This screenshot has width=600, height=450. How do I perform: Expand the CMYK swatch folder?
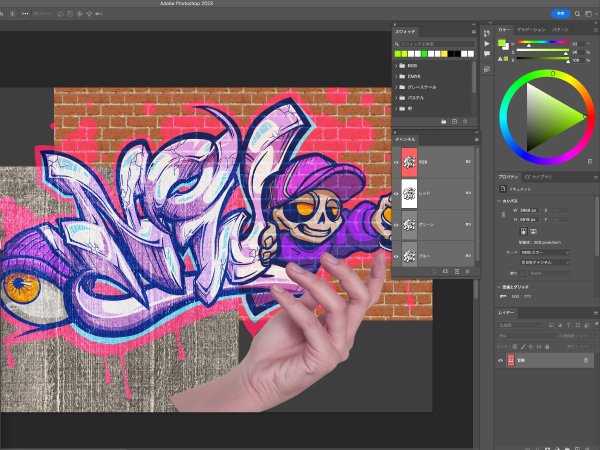point(396,77)
